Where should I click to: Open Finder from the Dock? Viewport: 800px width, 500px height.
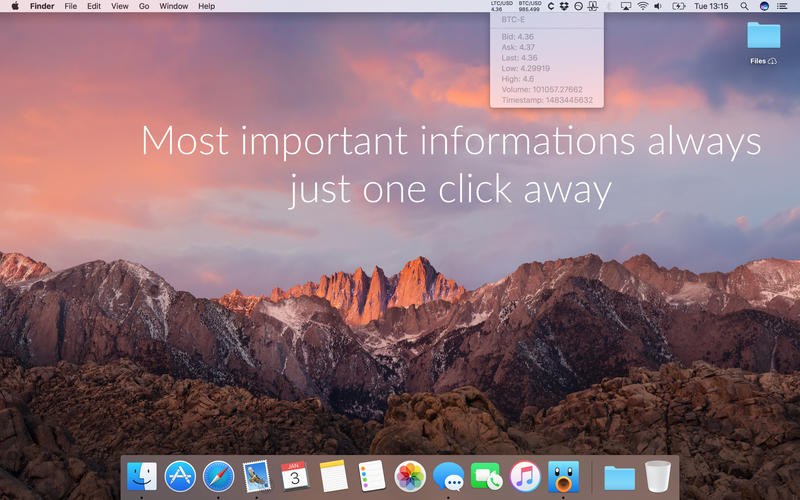tap(142, 476)
